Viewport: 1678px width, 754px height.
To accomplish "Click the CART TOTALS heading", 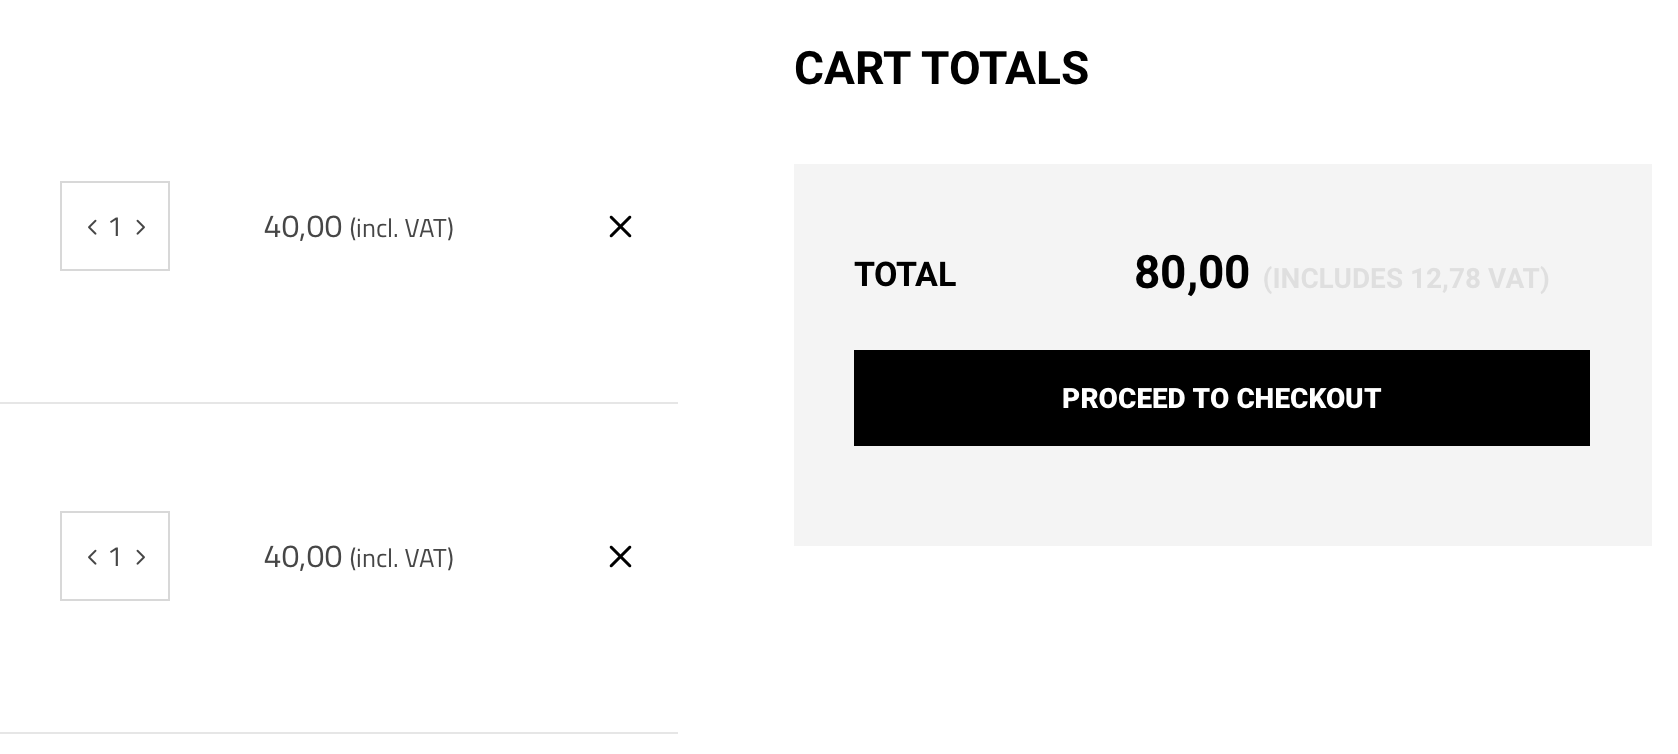I will click(x=942, y=68).
